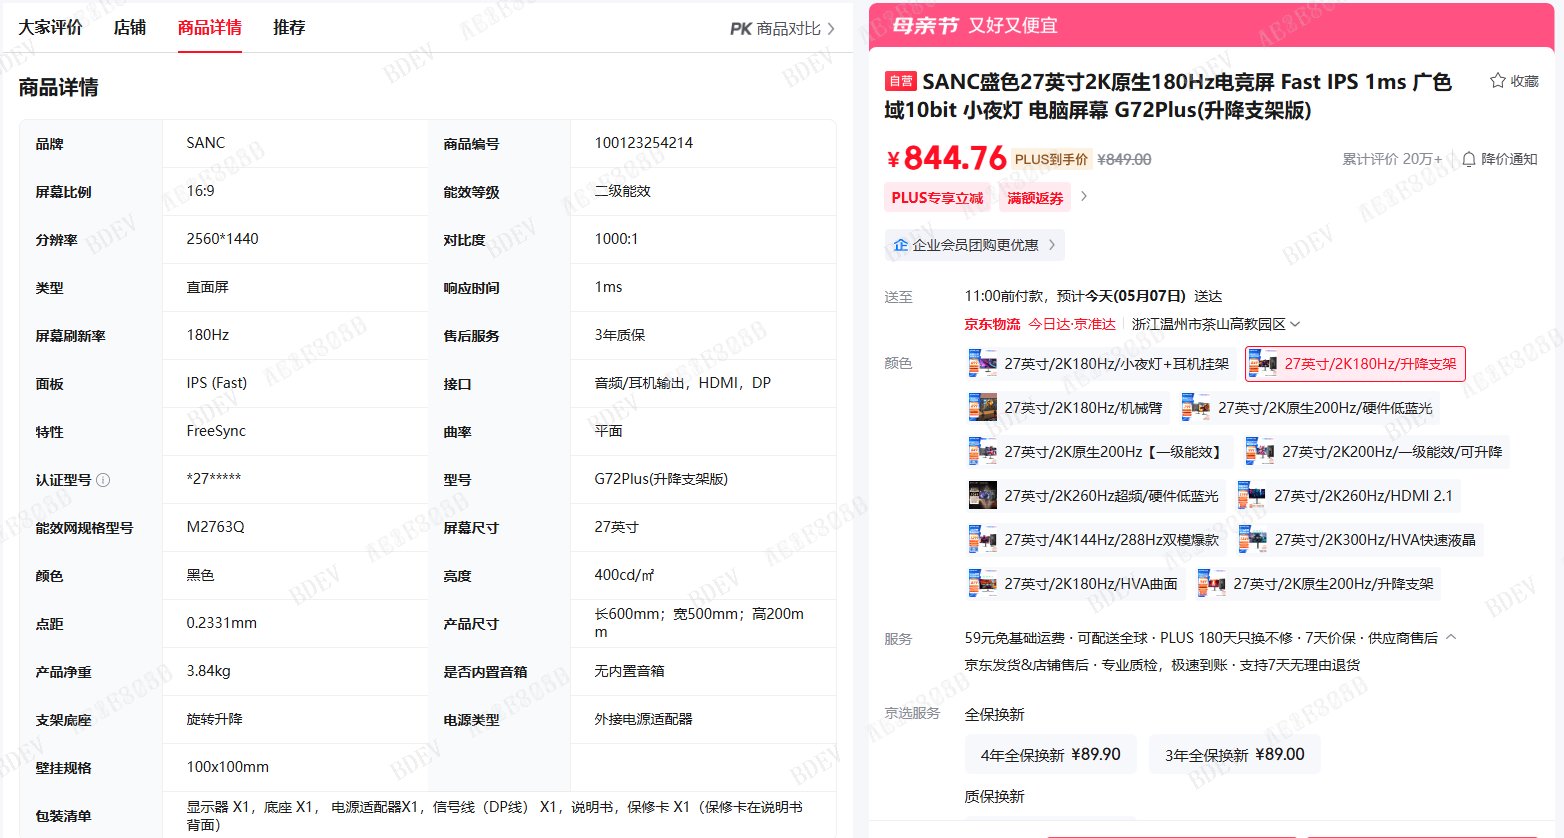Screen dimensions: 1564x838
Task: Click thumbnail of 27英寸/2K260Hz超频/硬件低蓝光
Action: coord(982,496)
